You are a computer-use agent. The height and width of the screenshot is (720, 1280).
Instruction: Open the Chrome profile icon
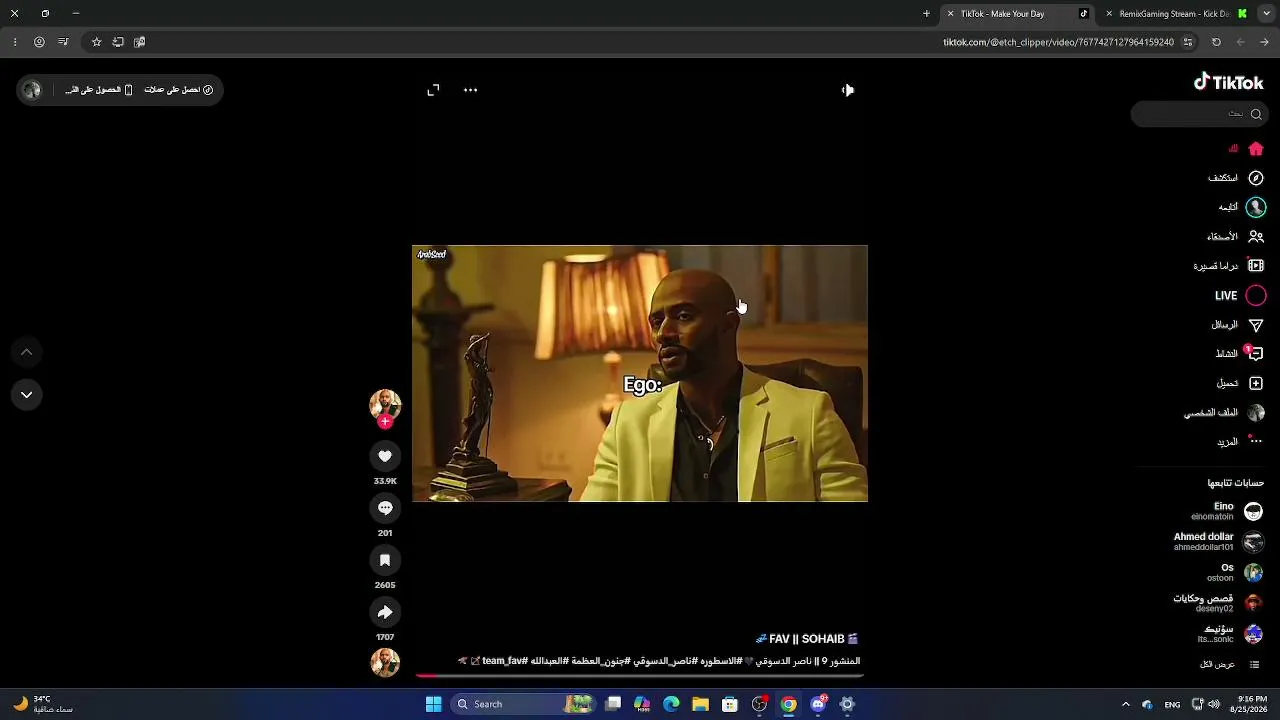click(39, 42)
